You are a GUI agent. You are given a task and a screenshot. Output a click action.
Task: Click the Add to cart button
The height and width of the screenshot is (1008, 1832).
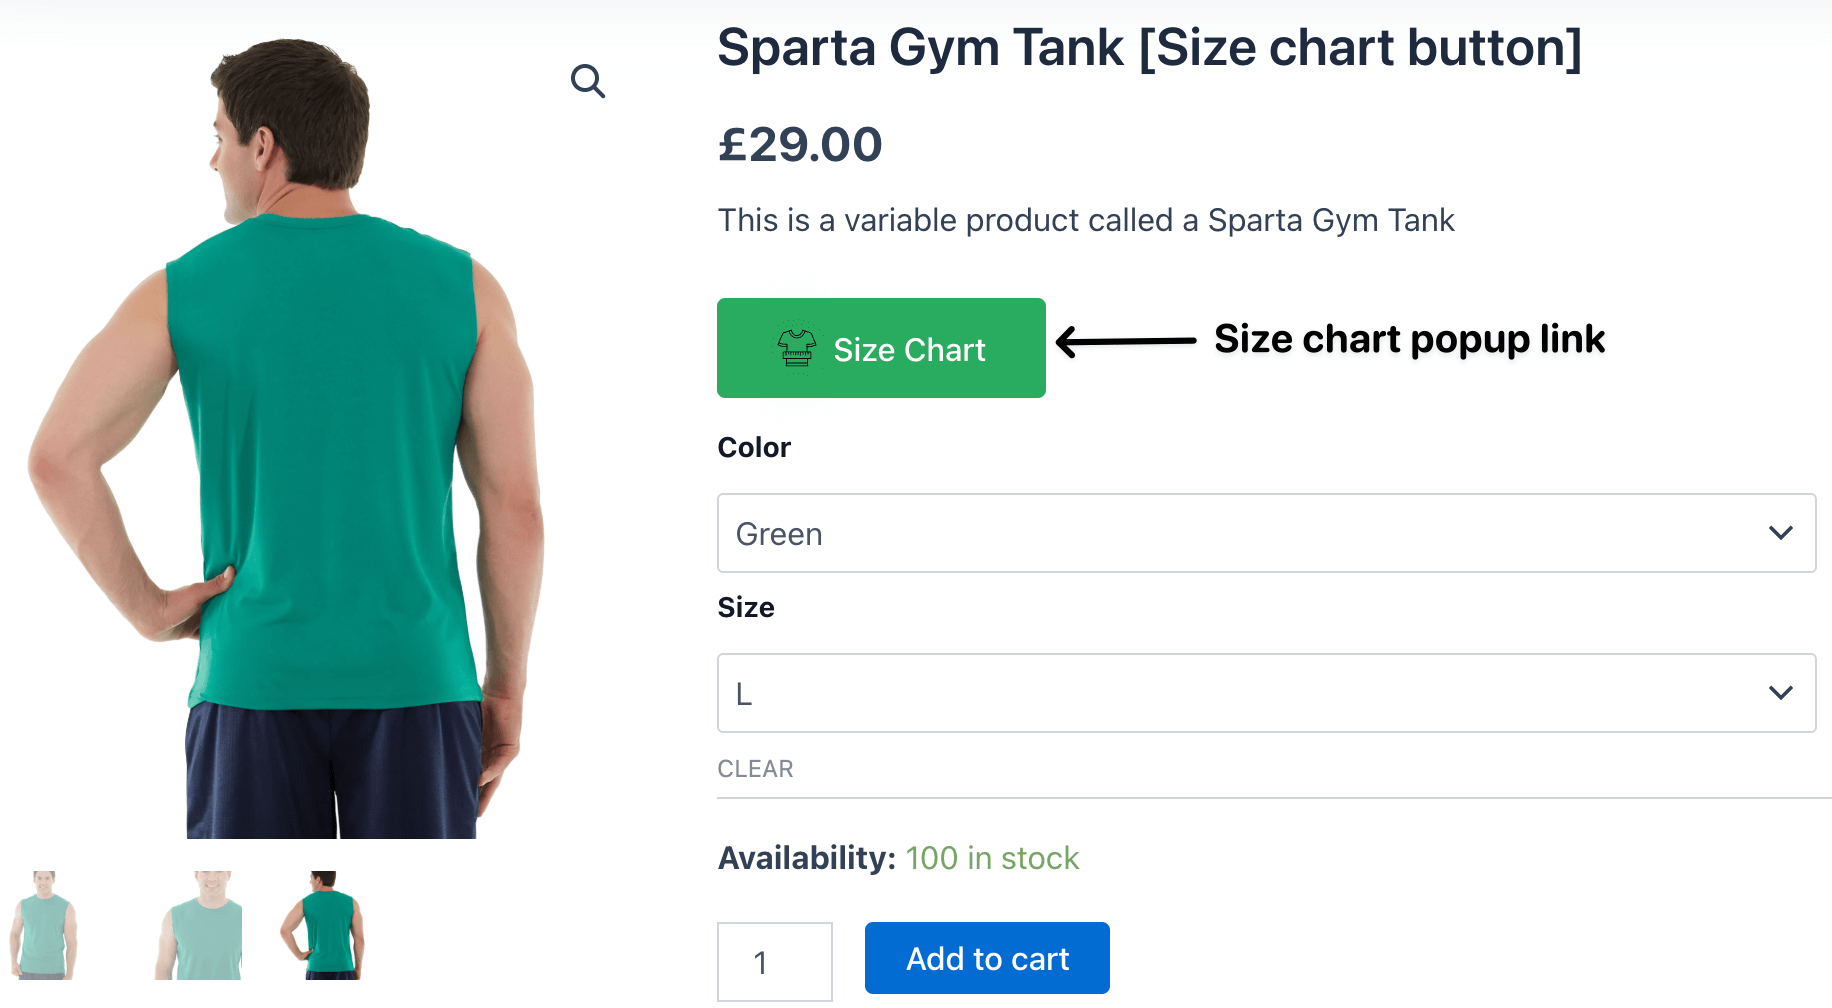click(x=986, y=957)
